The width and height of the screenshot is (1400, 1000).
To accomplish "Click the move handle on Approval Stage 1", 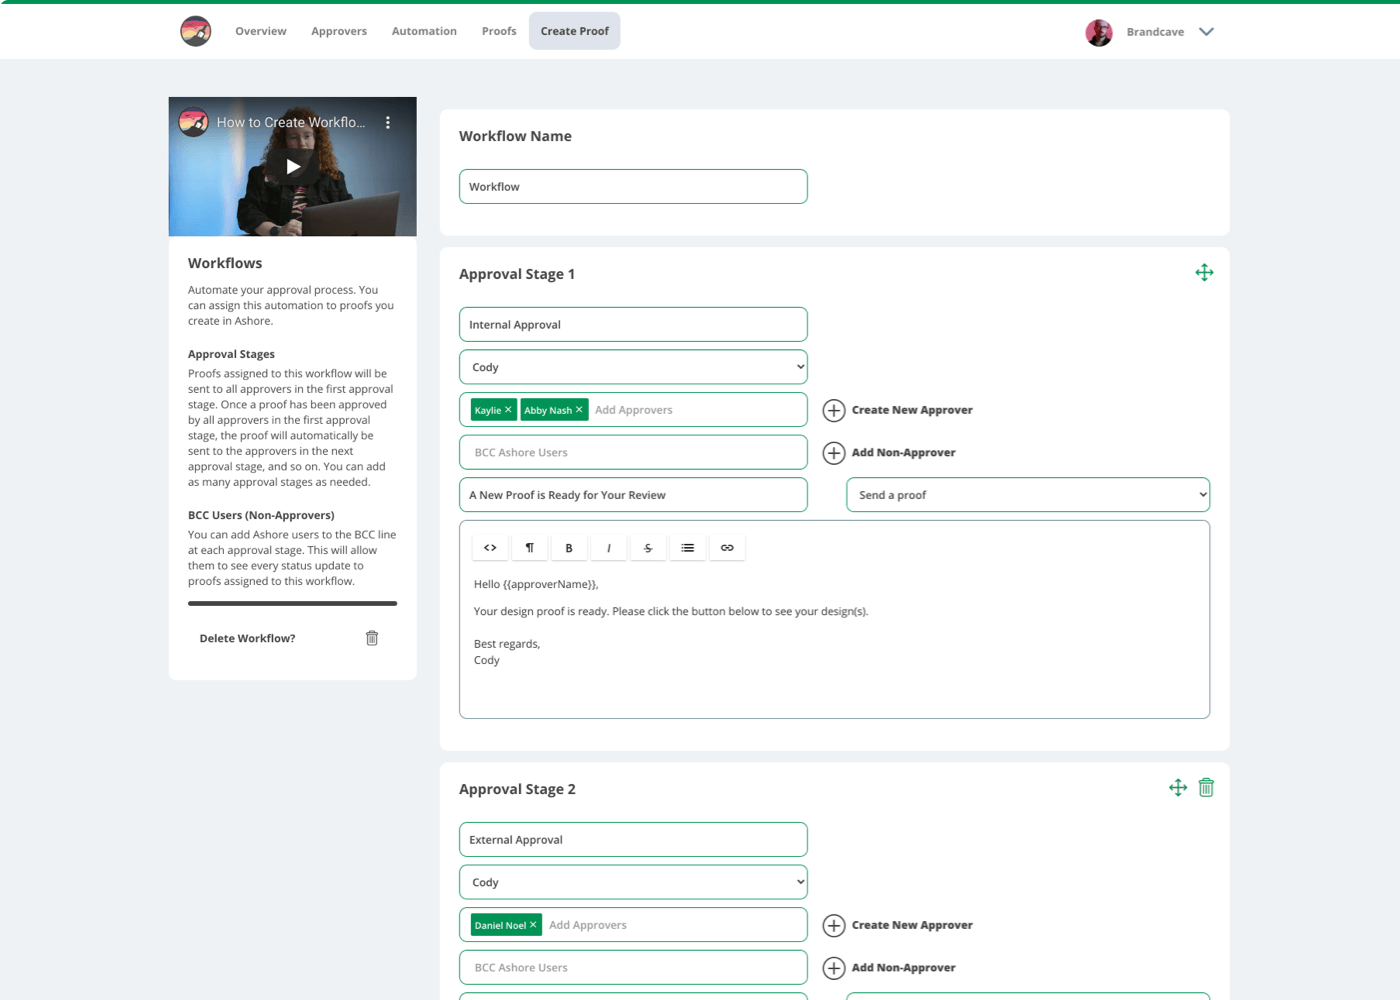I will point(1204,271).
